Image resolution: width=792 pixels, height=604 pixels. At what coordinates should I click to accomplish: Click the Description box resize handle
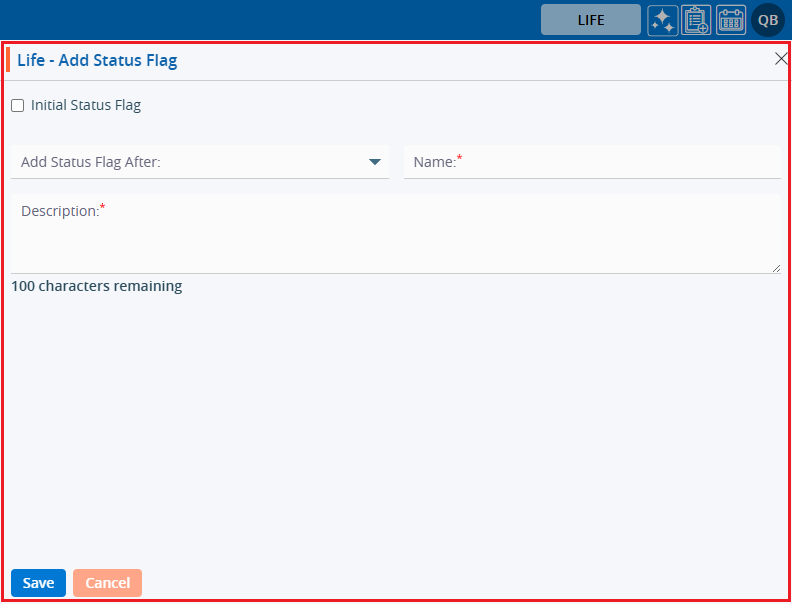click(776, 268)
